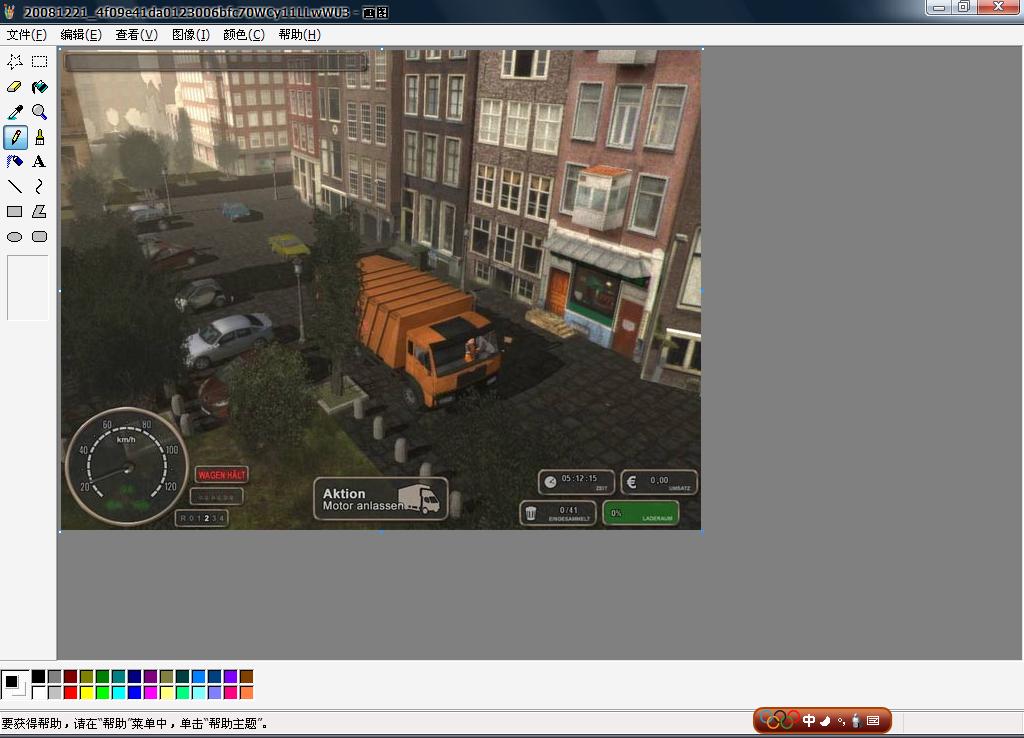Pick the red color swatch
The height and width of the screenshot is (738, 1024).
pos(70,693)
